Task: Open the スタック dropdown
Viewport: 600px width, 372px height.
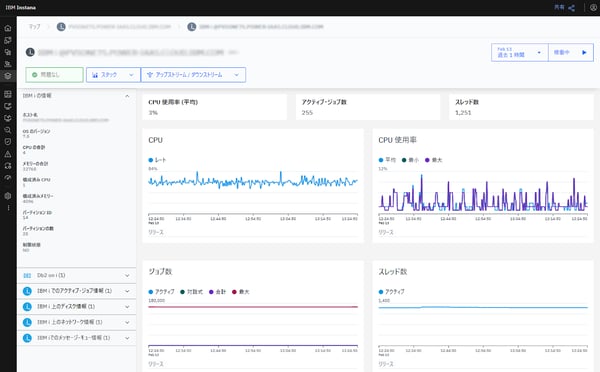Action: (x=113, y=75)
